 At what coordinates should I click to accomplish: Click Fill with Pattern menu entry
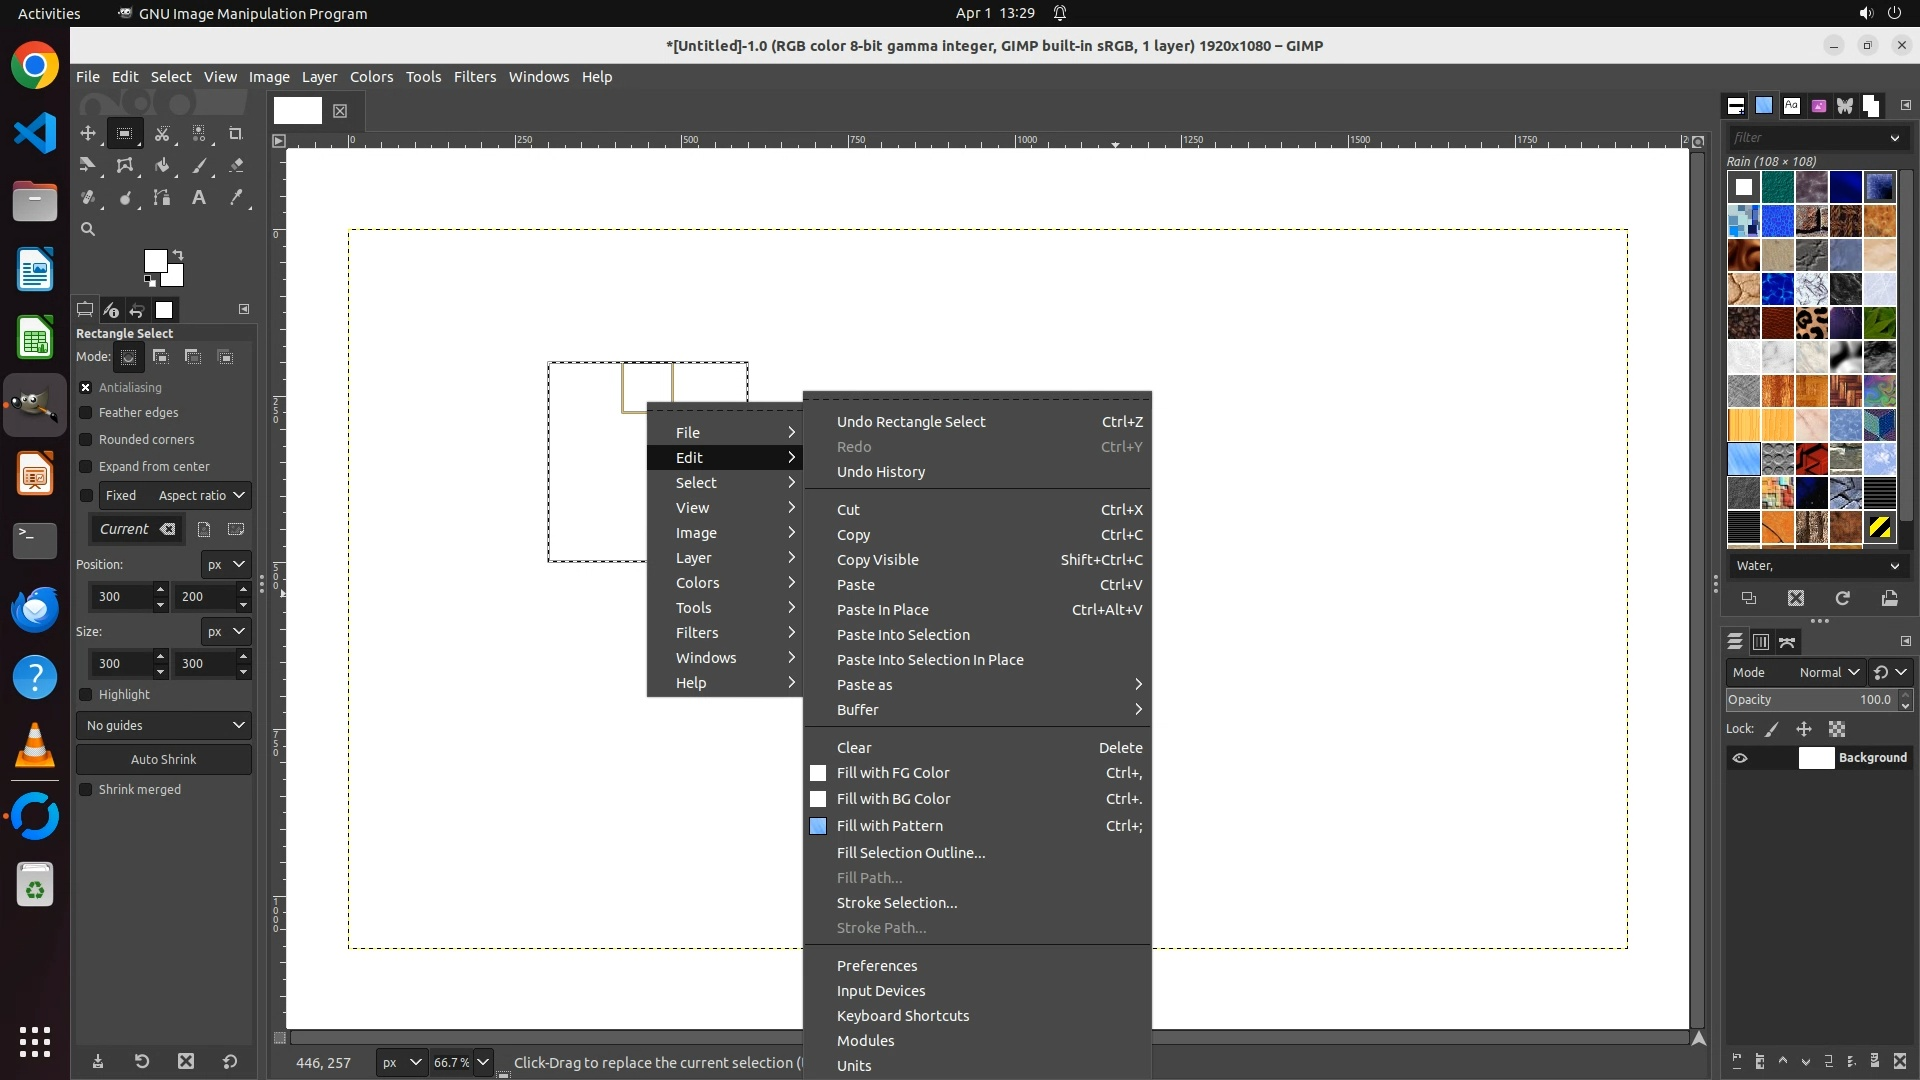[889, 826]
